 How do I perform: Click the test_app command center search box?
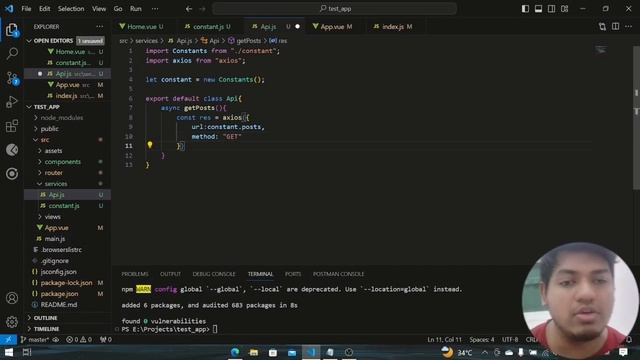tap(335, 9)
